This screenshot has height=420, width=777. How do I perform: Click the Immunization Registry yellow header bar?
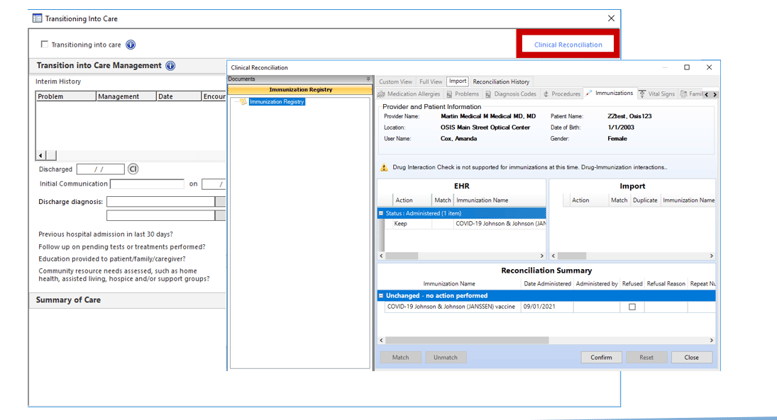click(x=300, y=90)
